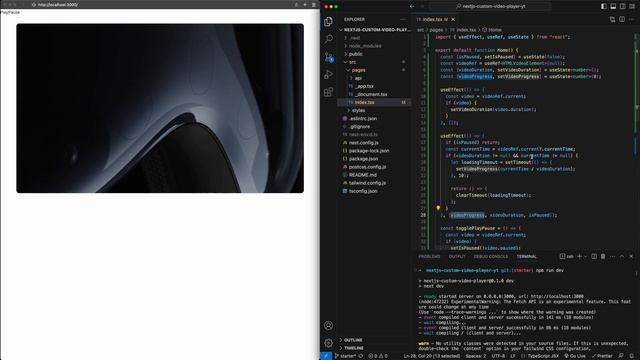
Task: Click the zsh terminal shell indicator
Action: (567, 256)
